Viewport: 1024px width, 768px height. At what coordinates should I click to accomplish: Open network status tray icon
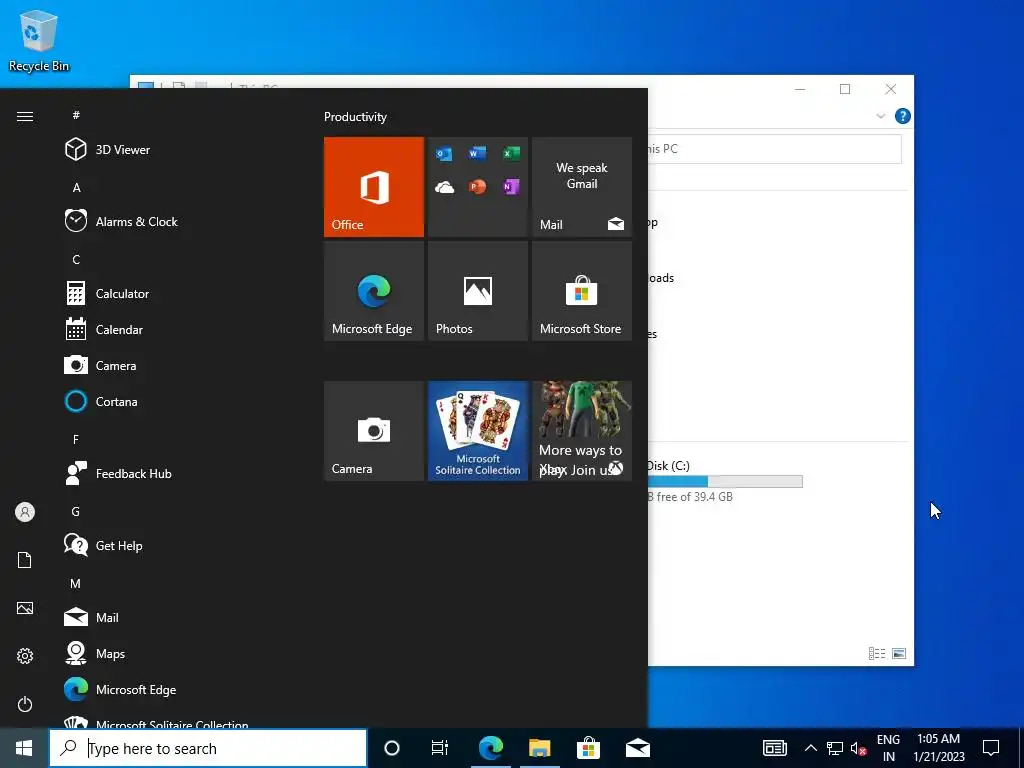pyautogui.click(x=835, y=748)
